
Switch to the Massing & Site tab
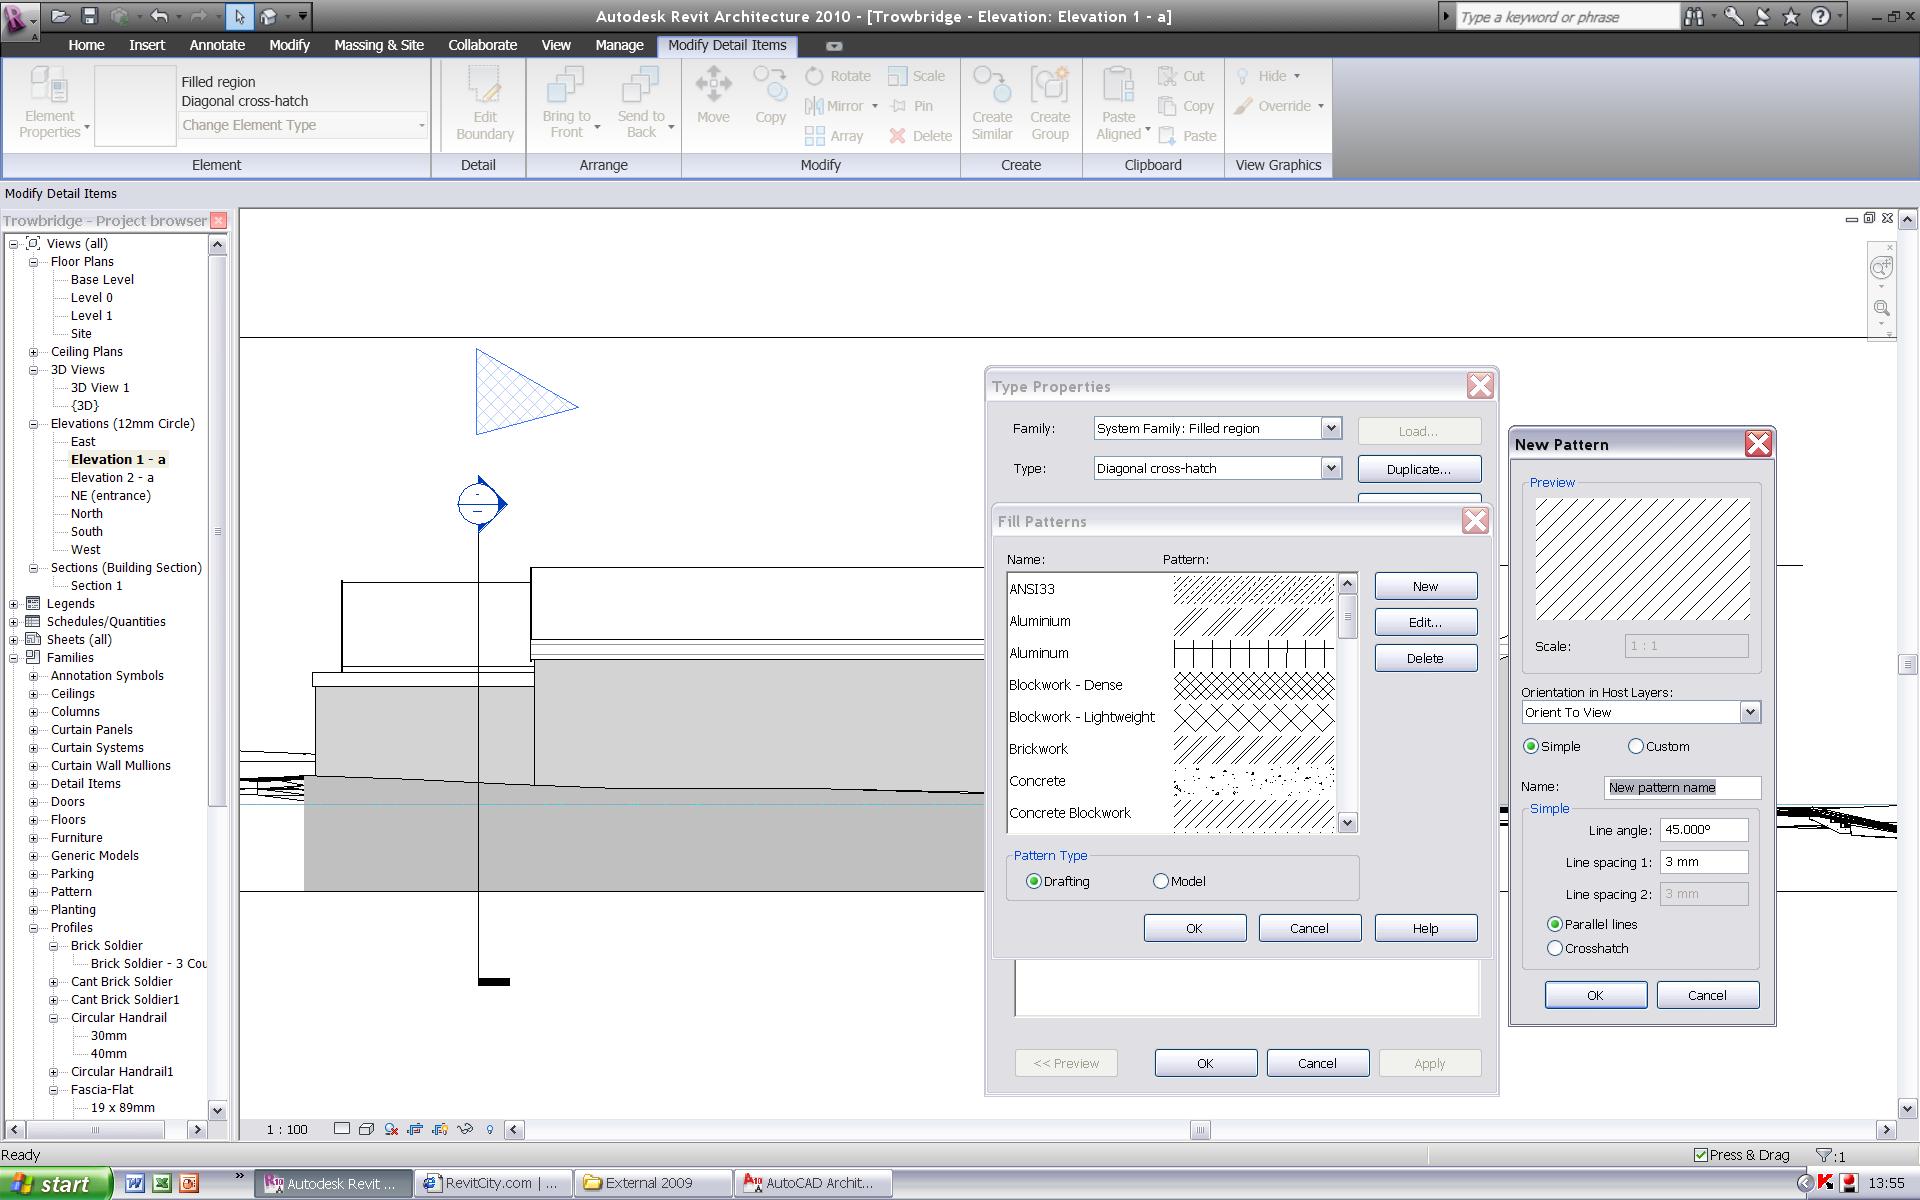tap(378, 45)
